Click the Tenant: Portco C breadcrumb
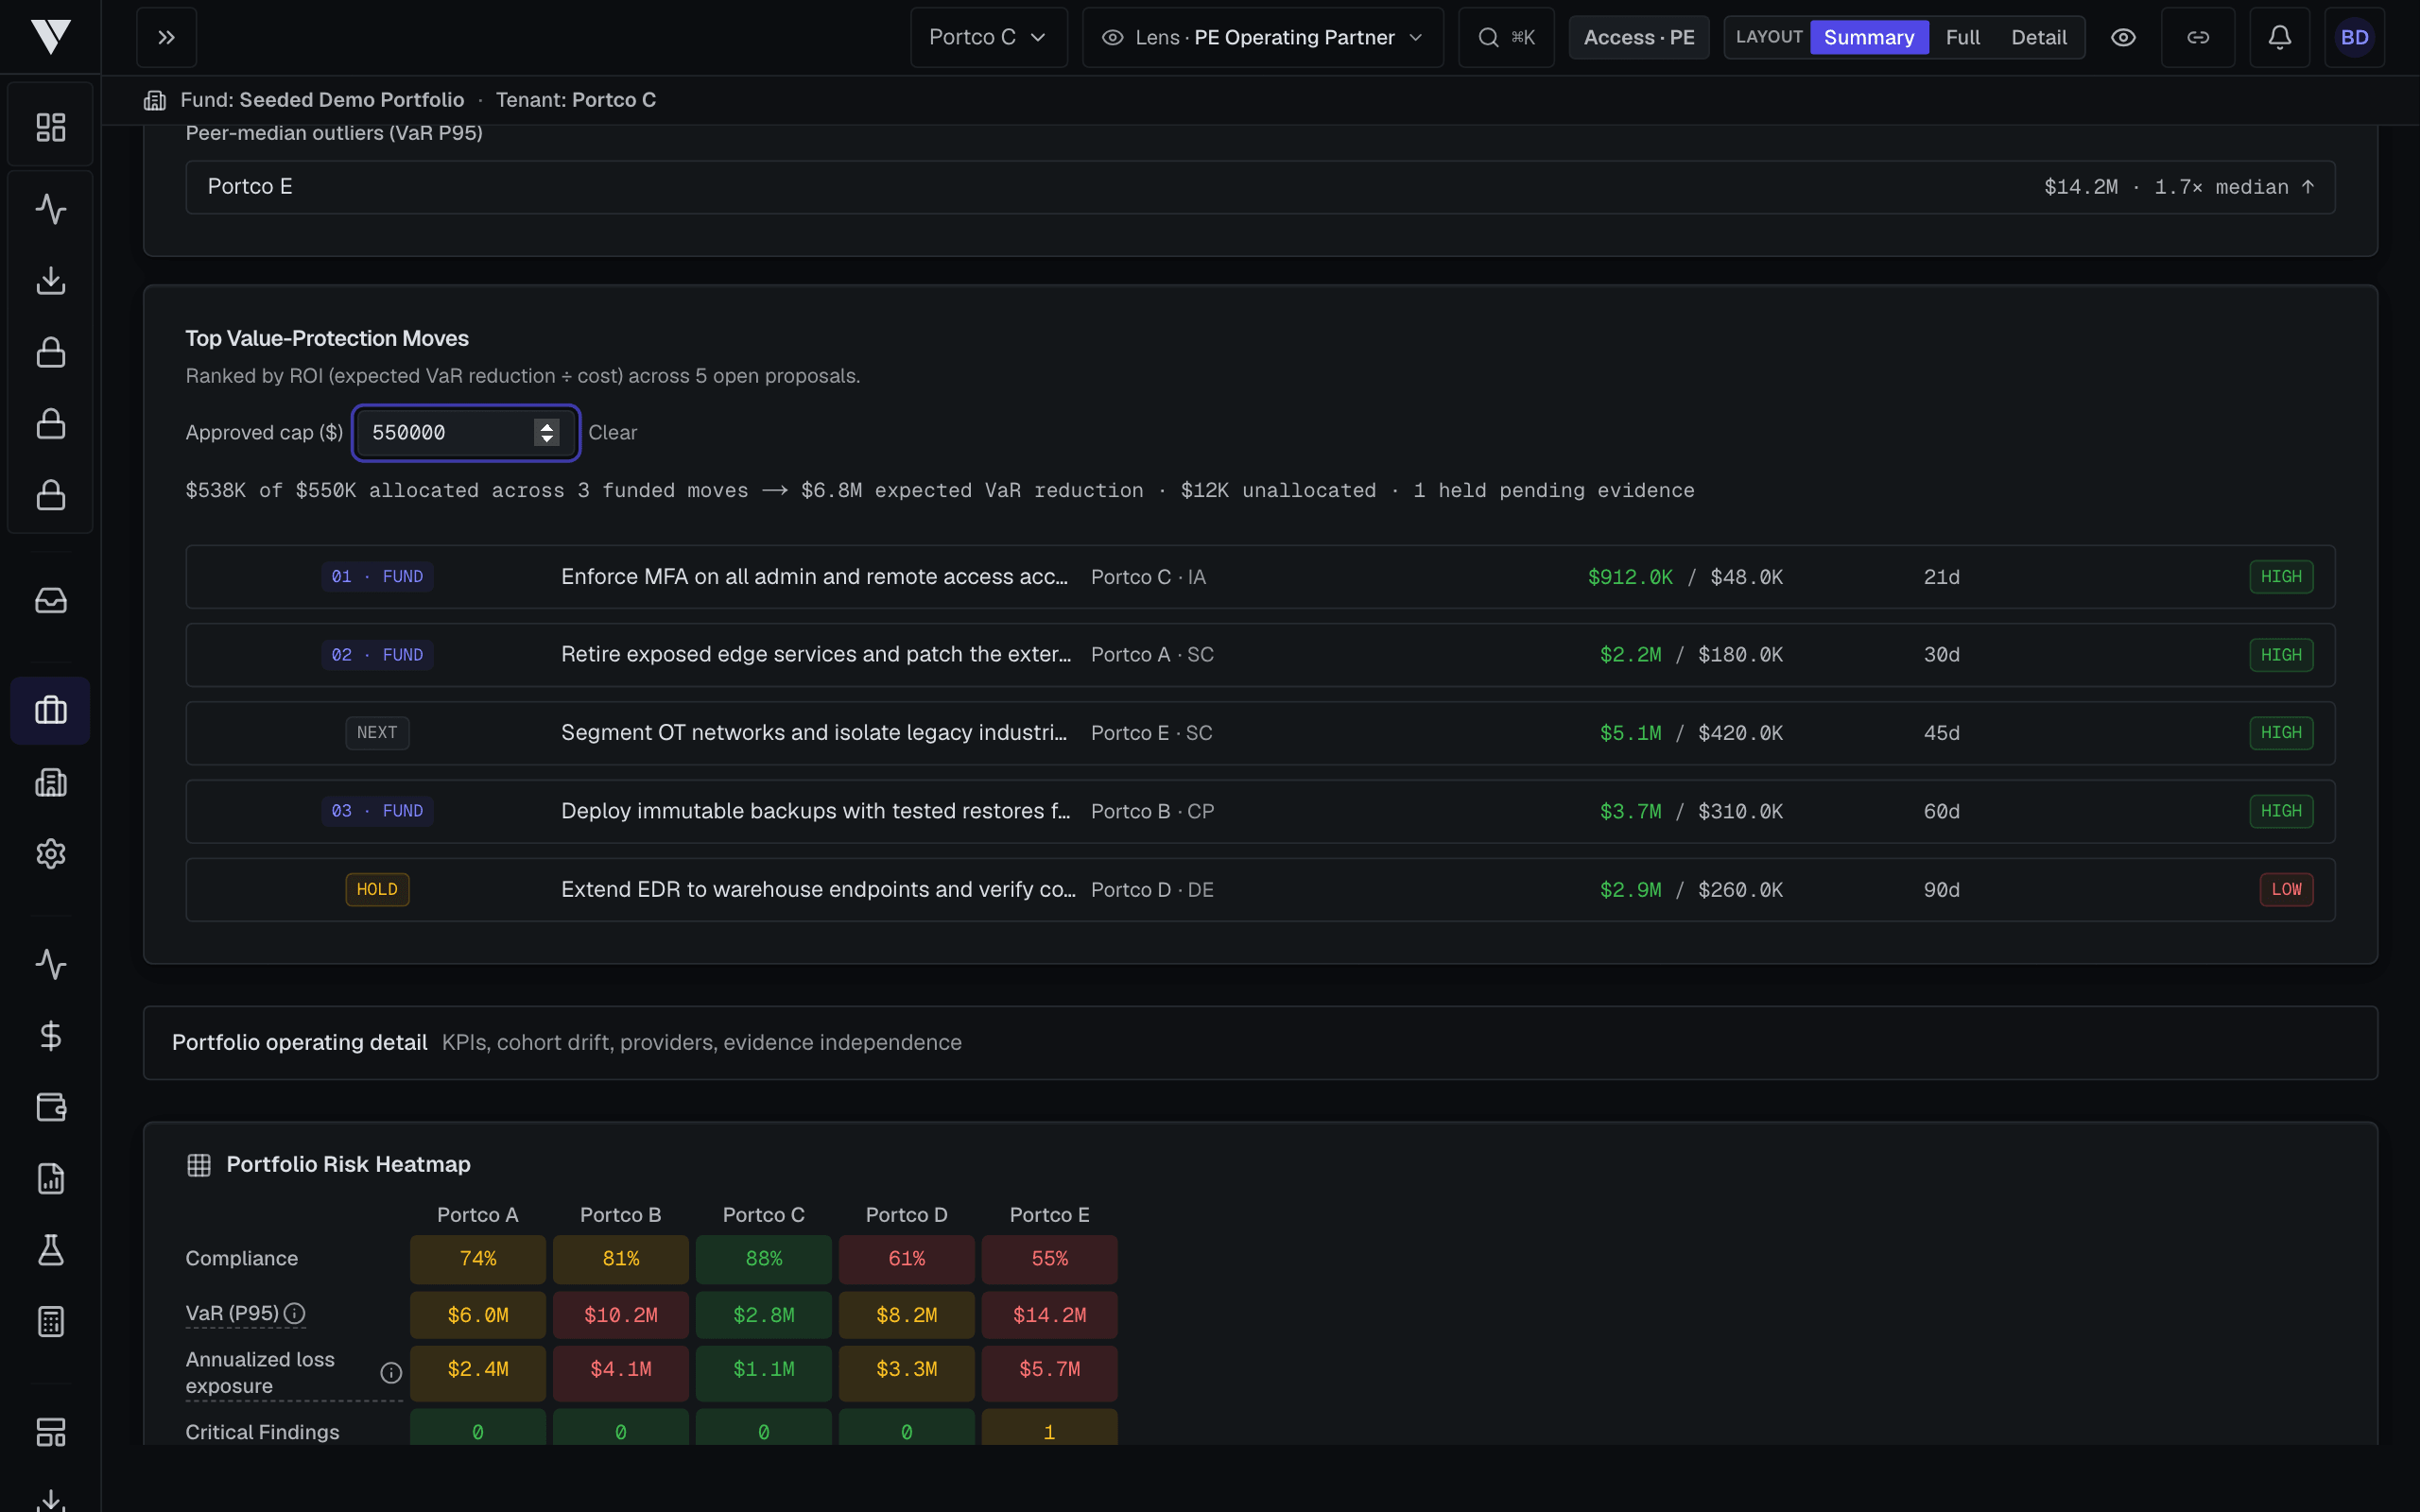 [x=576, y=100]
